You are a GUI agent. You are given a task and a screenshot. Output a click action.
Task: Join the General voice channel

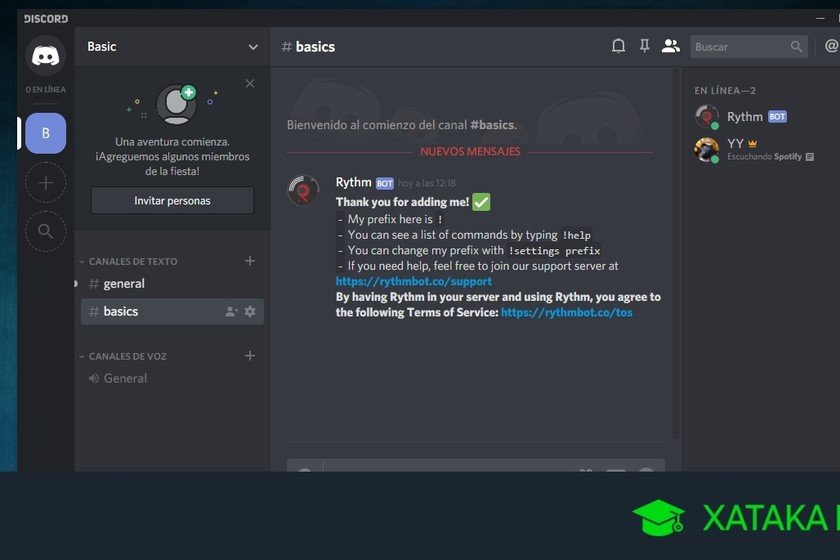click(x=171, y=378)
